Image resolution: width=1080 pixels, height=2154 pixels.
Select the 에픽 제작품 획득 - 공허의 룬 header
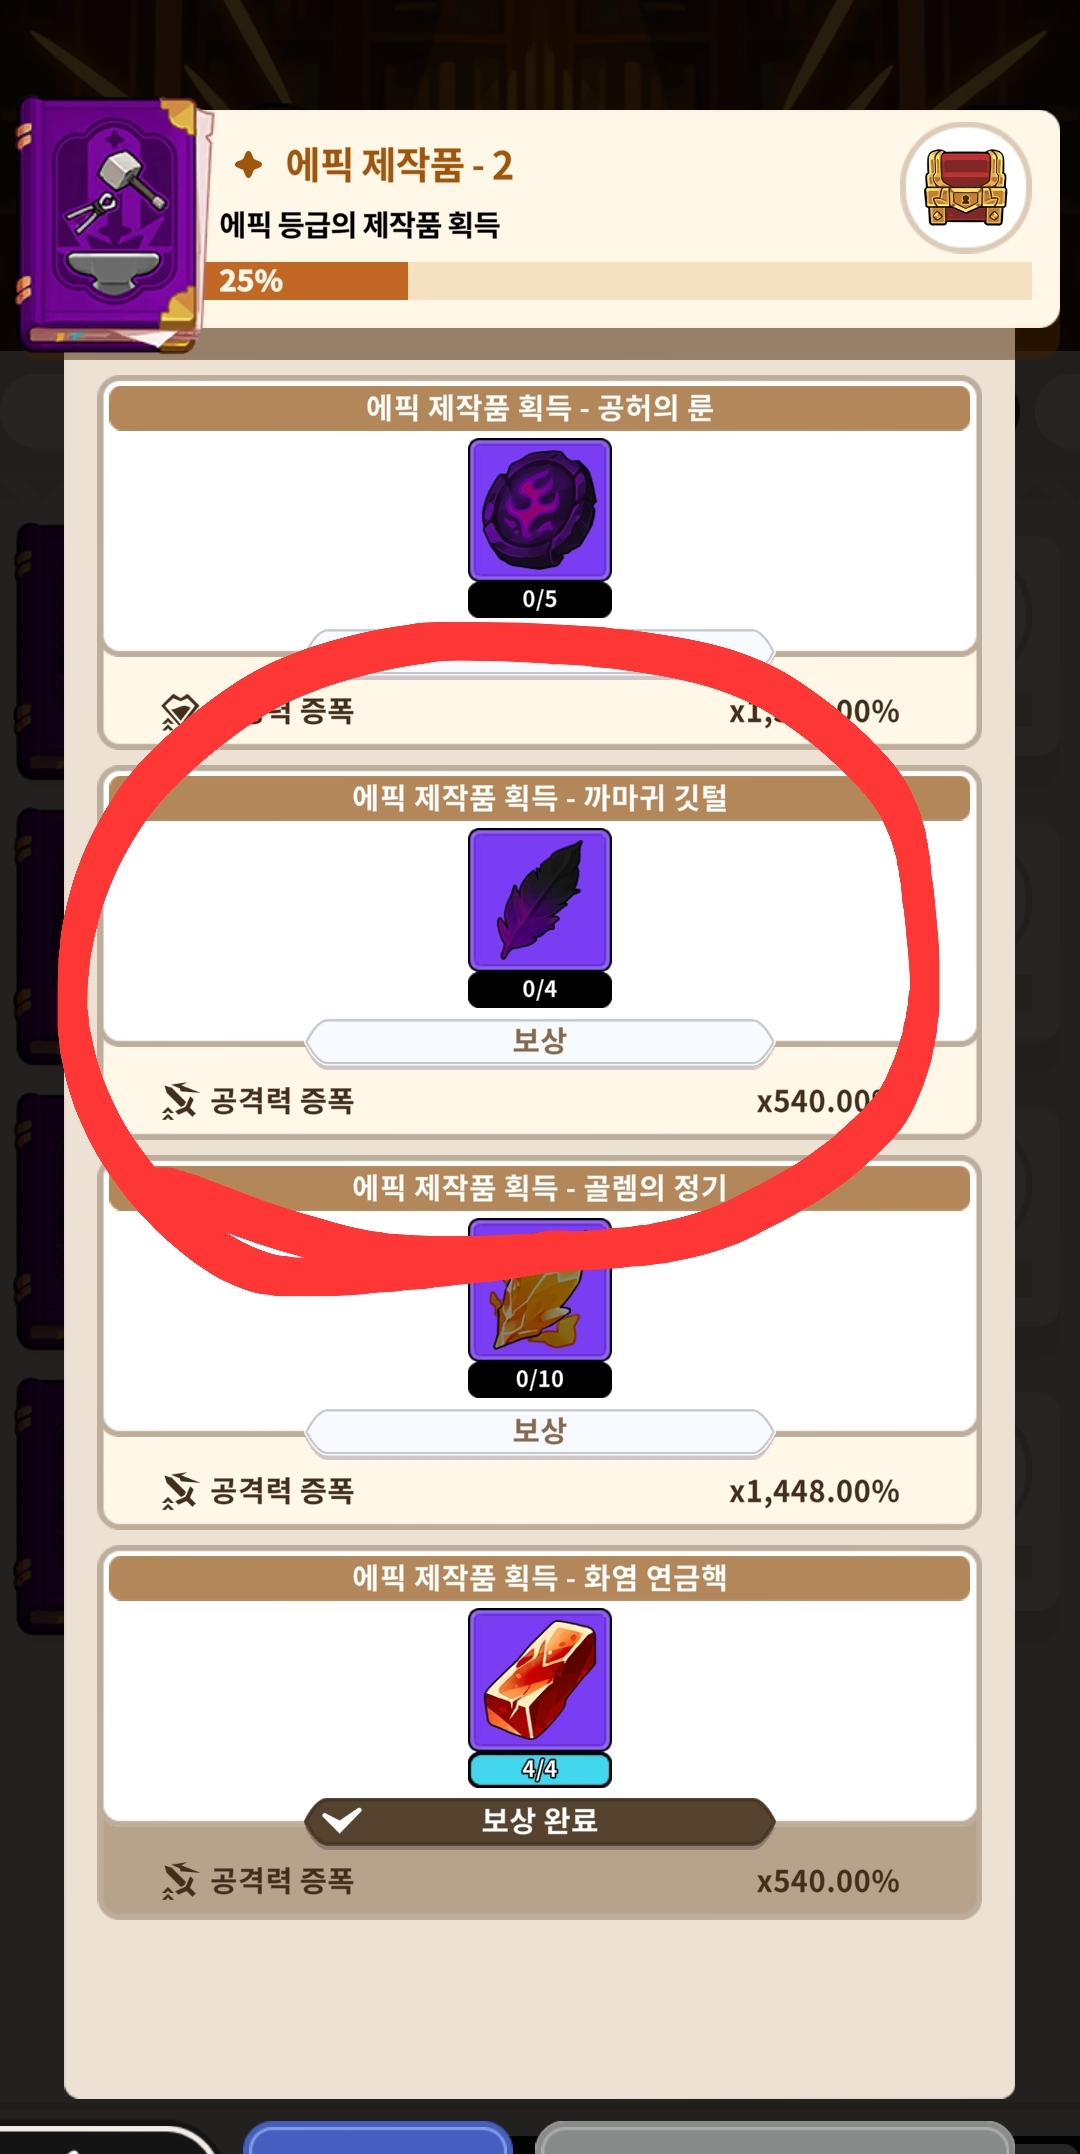(x=540, y=408)
